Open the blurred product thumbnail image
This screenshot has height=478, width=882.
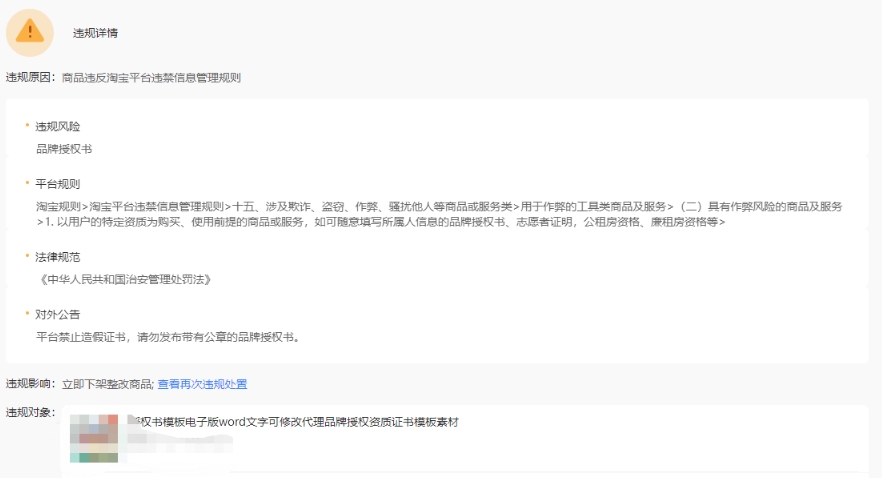pos(98,440)
